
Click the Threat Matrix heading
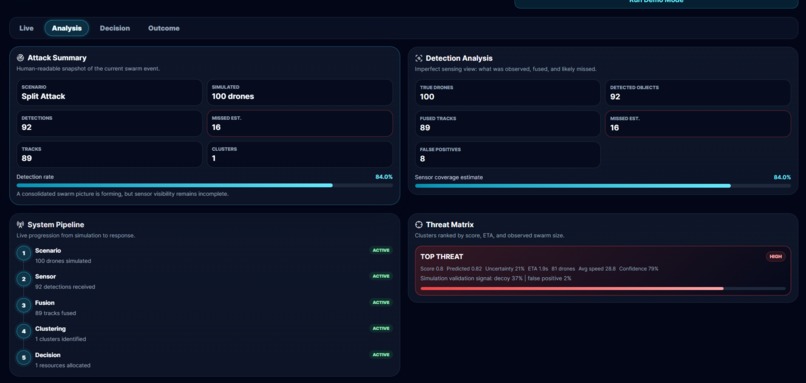(450, 225)
